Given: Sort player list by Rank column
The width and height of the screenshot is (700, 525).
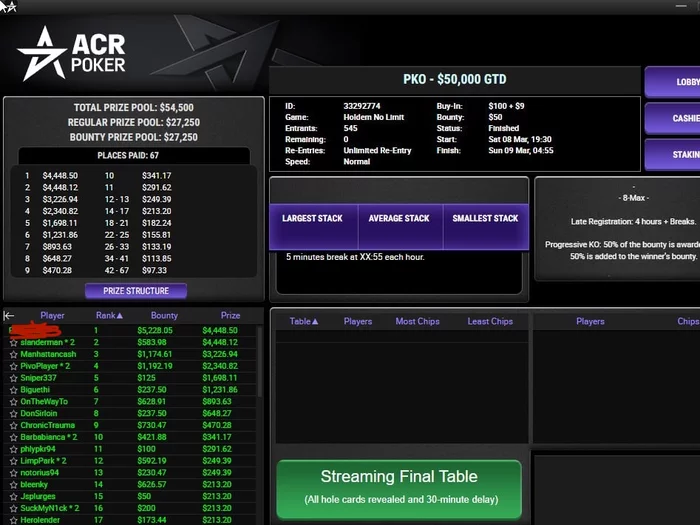Looking at the screenshot, I should (x=109, y=316).
